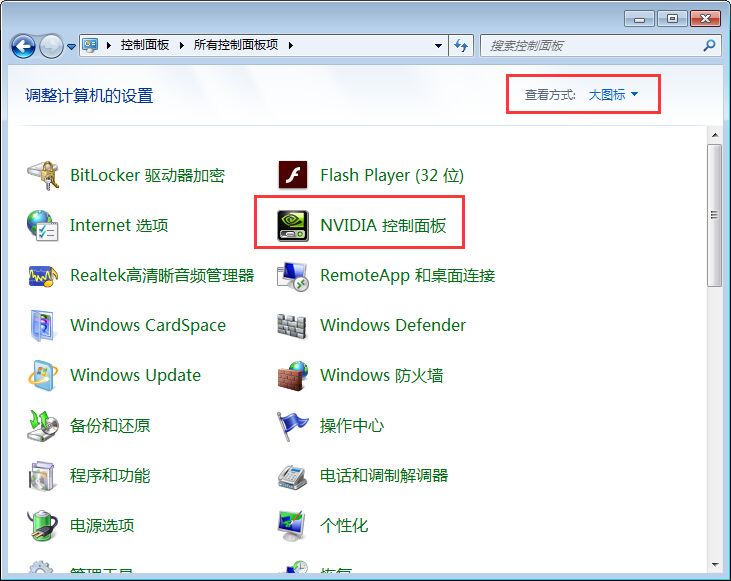Expand the address bar history dropdown
This screenshot has height=581, width=731.
click(438, 46)
